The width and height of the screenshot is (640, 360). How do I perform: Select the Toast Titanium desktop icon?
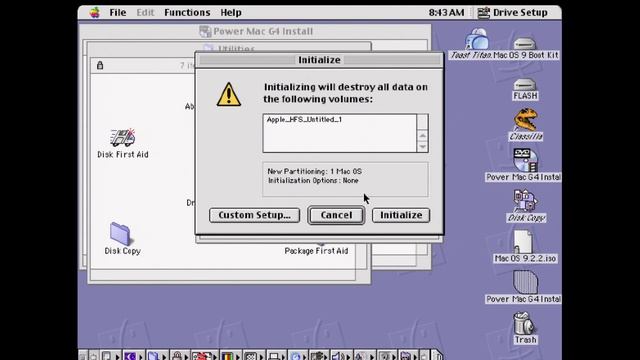[x=476, y=40]
